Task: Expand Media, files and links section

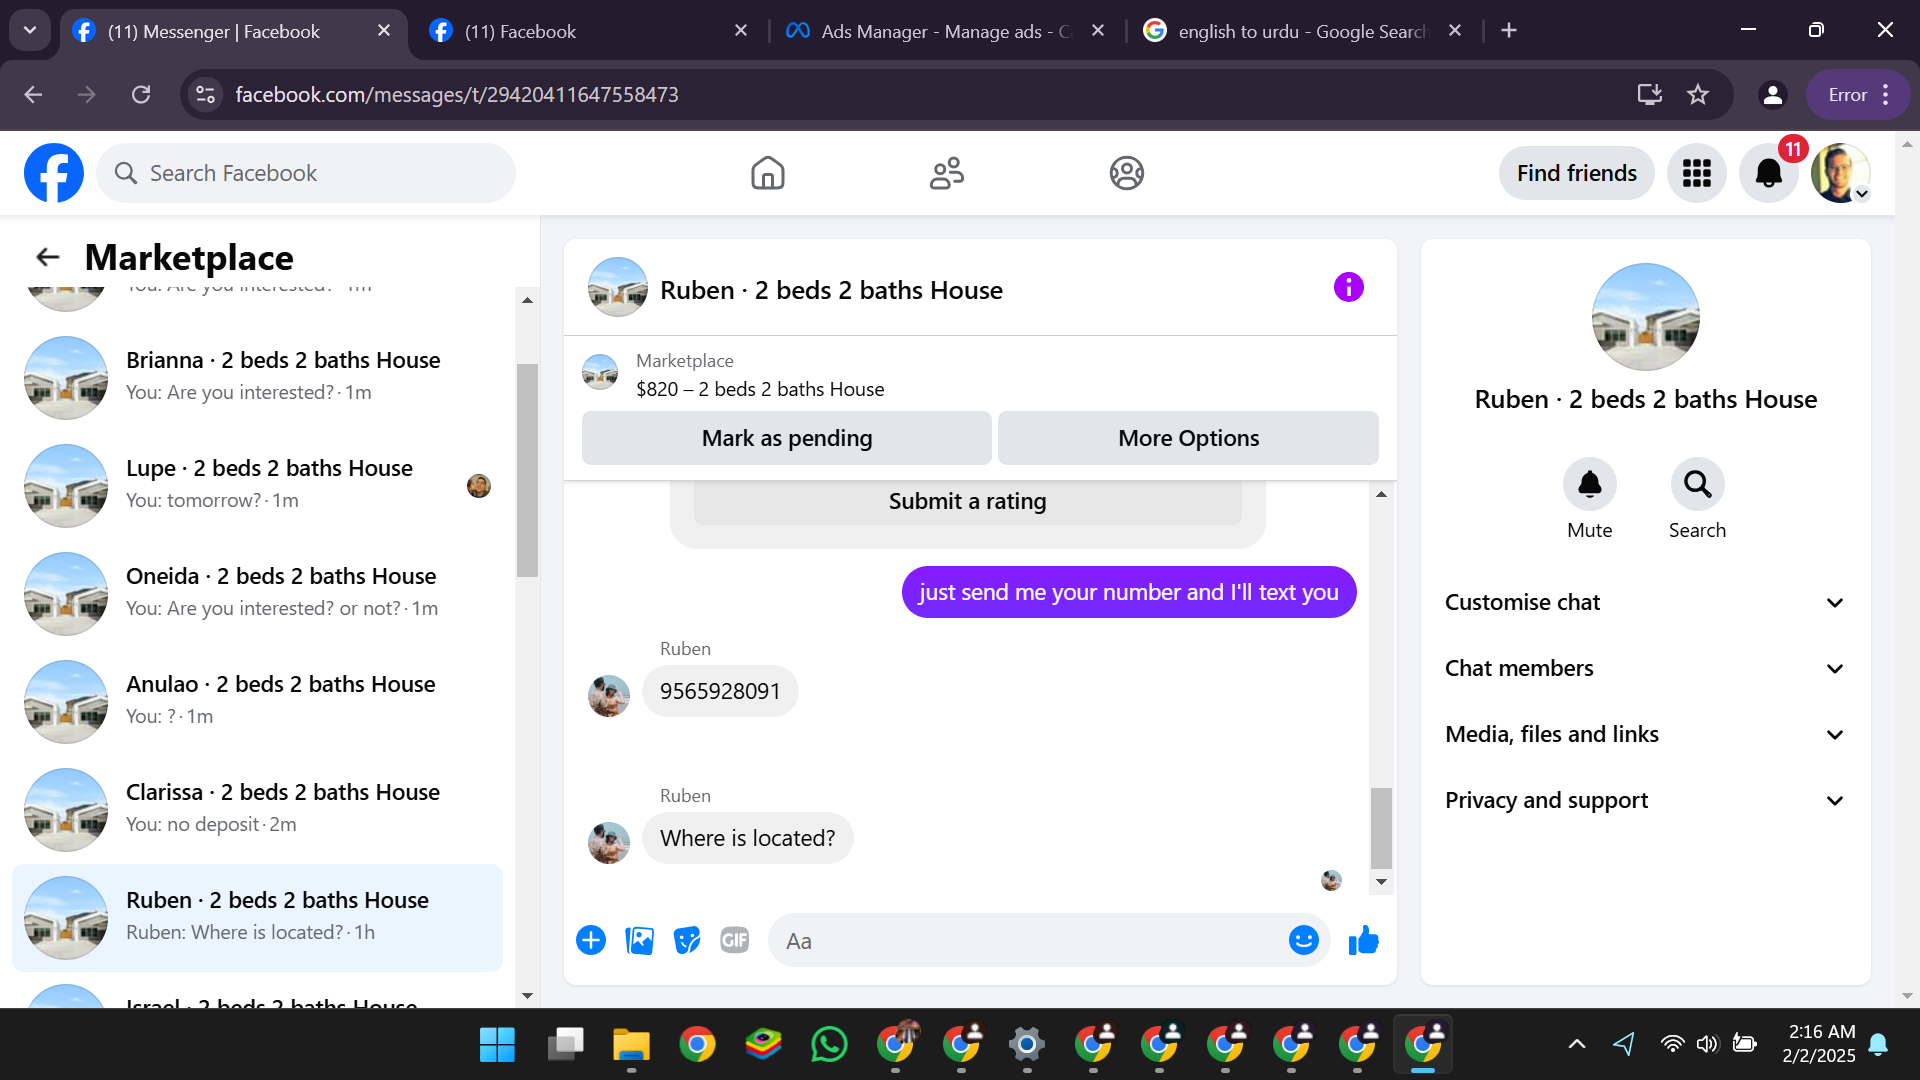Action: [x=1644, y=734]
